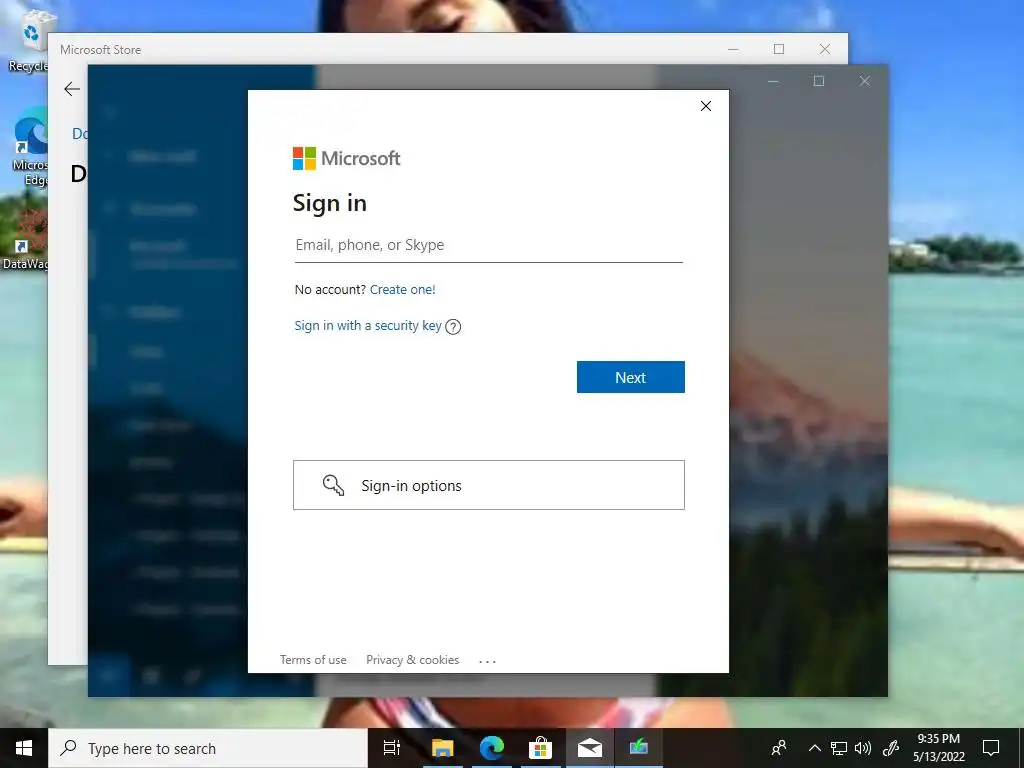Screen dimensions: 1024x768
Task: Open the pen workspace tray icon
Action: [891, 748]
